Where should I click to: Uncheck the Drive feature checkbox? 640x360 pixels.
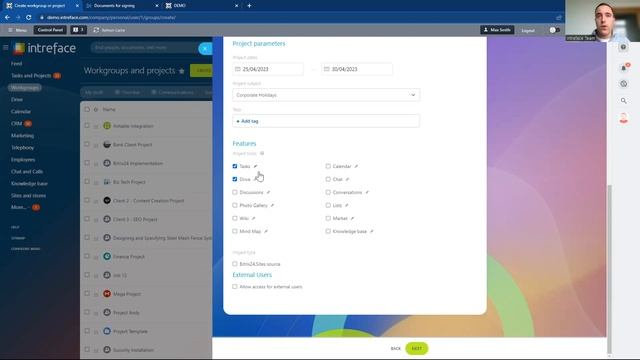tap(235, 179)
